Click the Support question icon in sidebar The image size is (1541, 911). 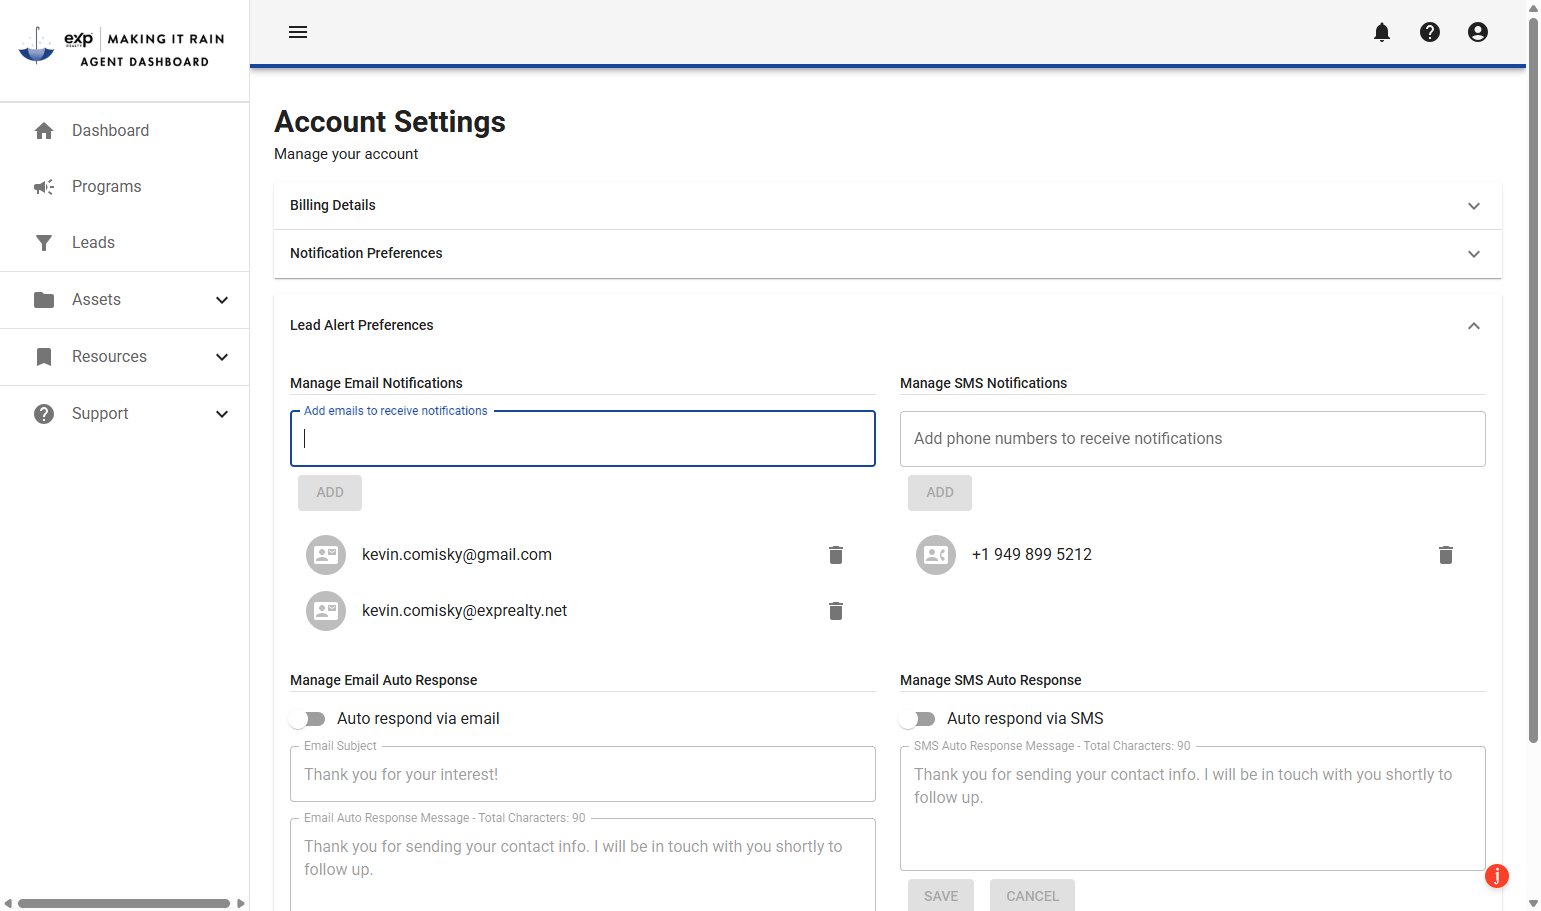click(44, 414)
